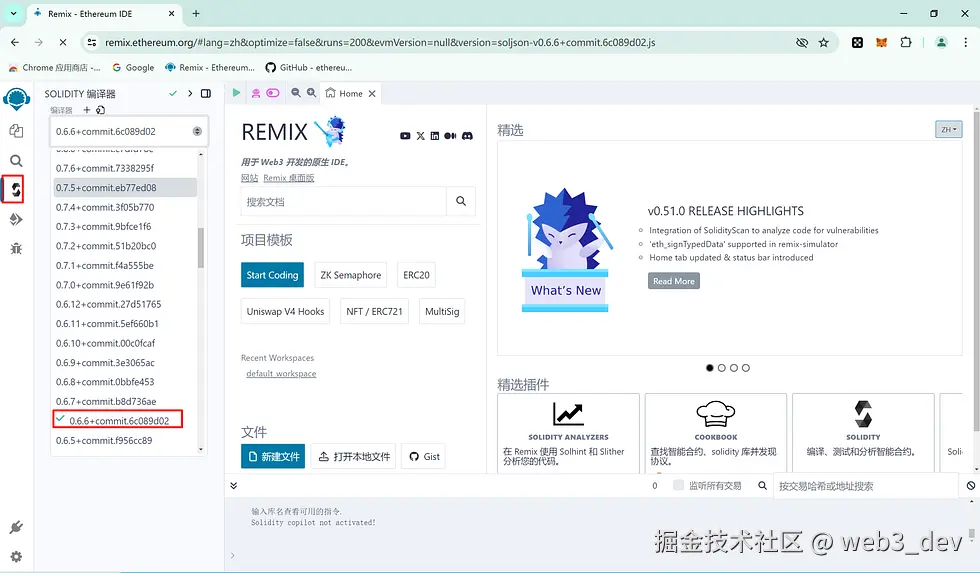The height and width of the screenshot is (573, 980).
Task: Open Deploy & Run Transactions icon
Action: (16, 219)
